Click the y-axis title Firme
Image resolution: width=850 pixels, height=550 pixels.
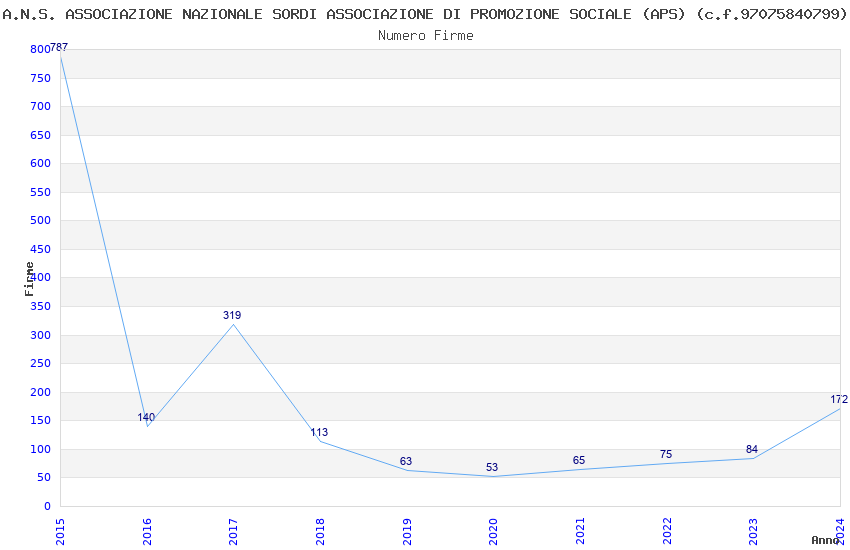coord(29,279)
